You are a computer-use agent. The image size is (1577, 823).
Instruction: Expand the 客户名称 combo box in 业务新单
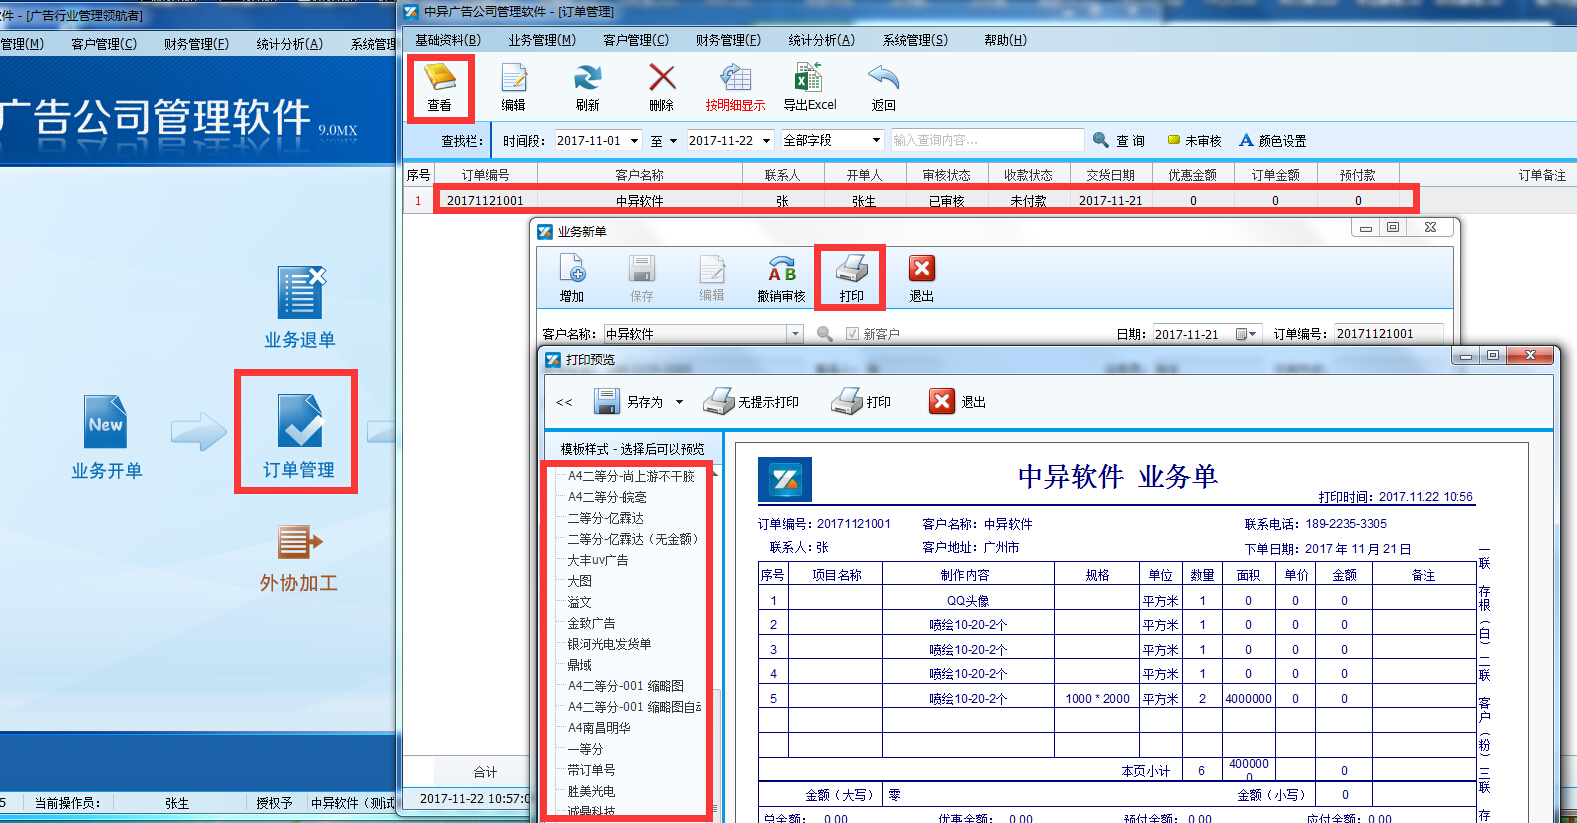(x=796, y=334)
